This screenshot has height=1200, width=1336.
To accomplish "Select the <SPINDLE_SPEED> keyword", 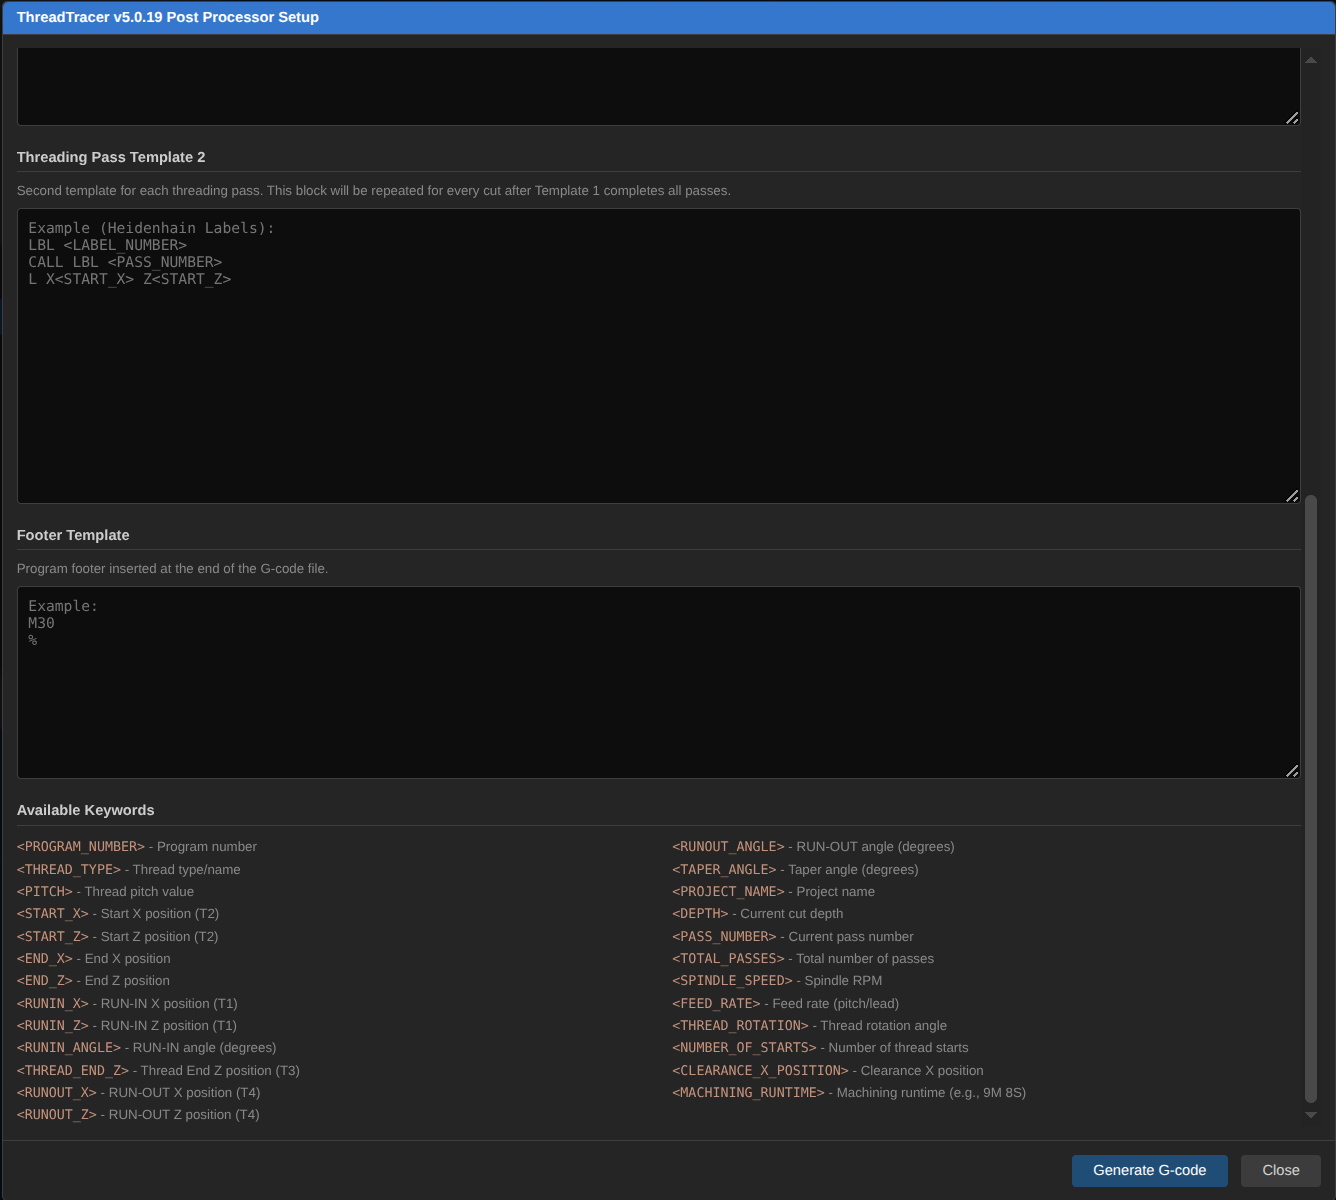I will (x=733, y=981).
